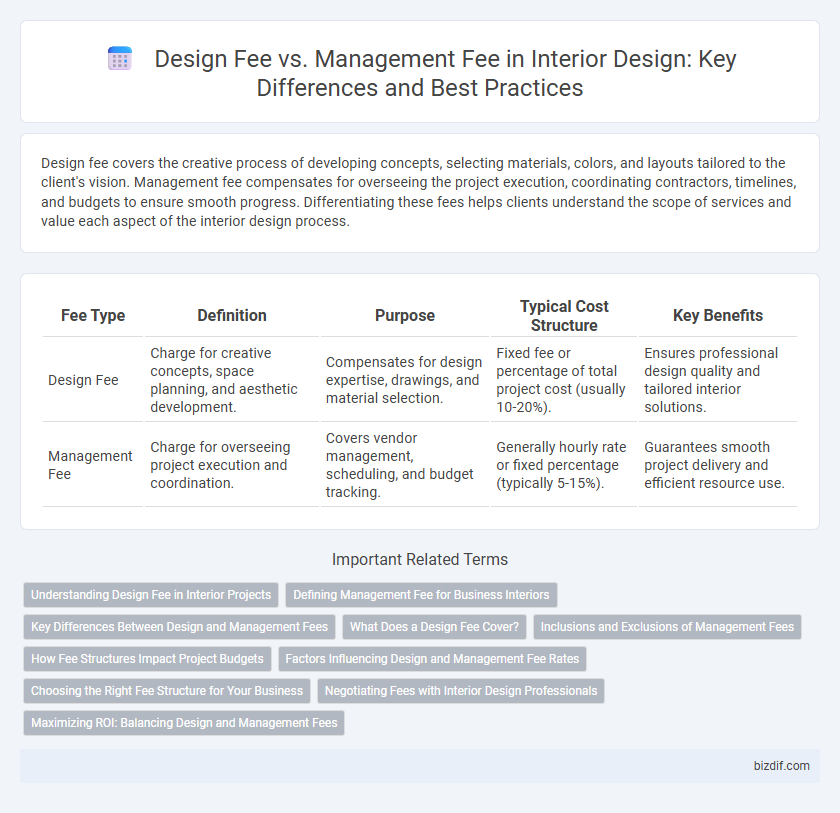
Task: Open 'What Does a Design Fee Cover?' tag
Action: (434, 627)
